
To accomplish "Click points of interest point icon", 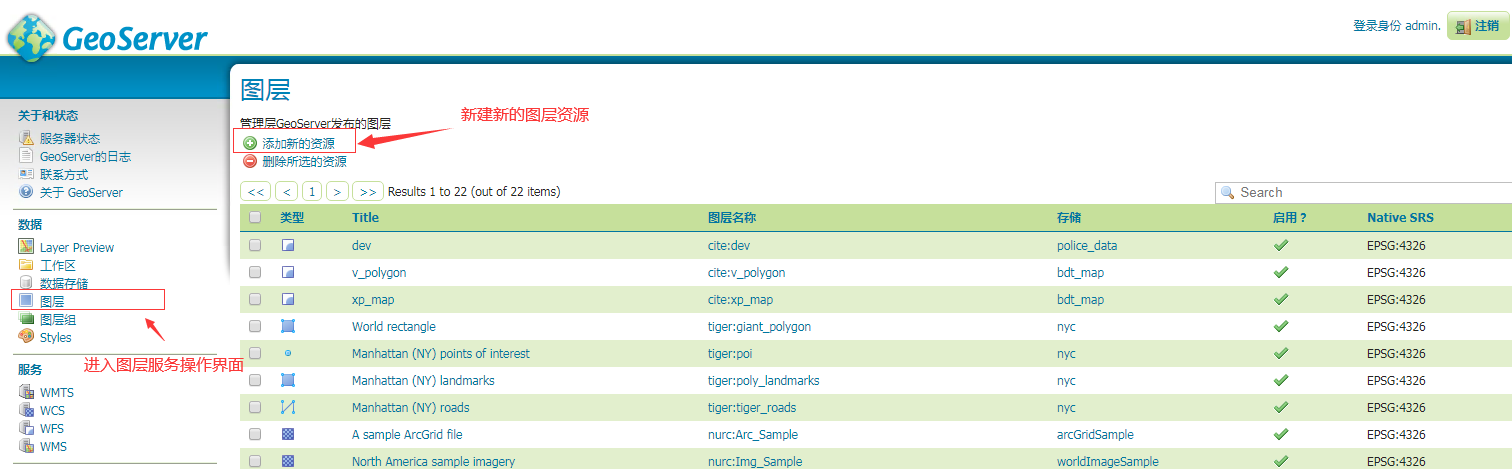I will pos(288,353).
